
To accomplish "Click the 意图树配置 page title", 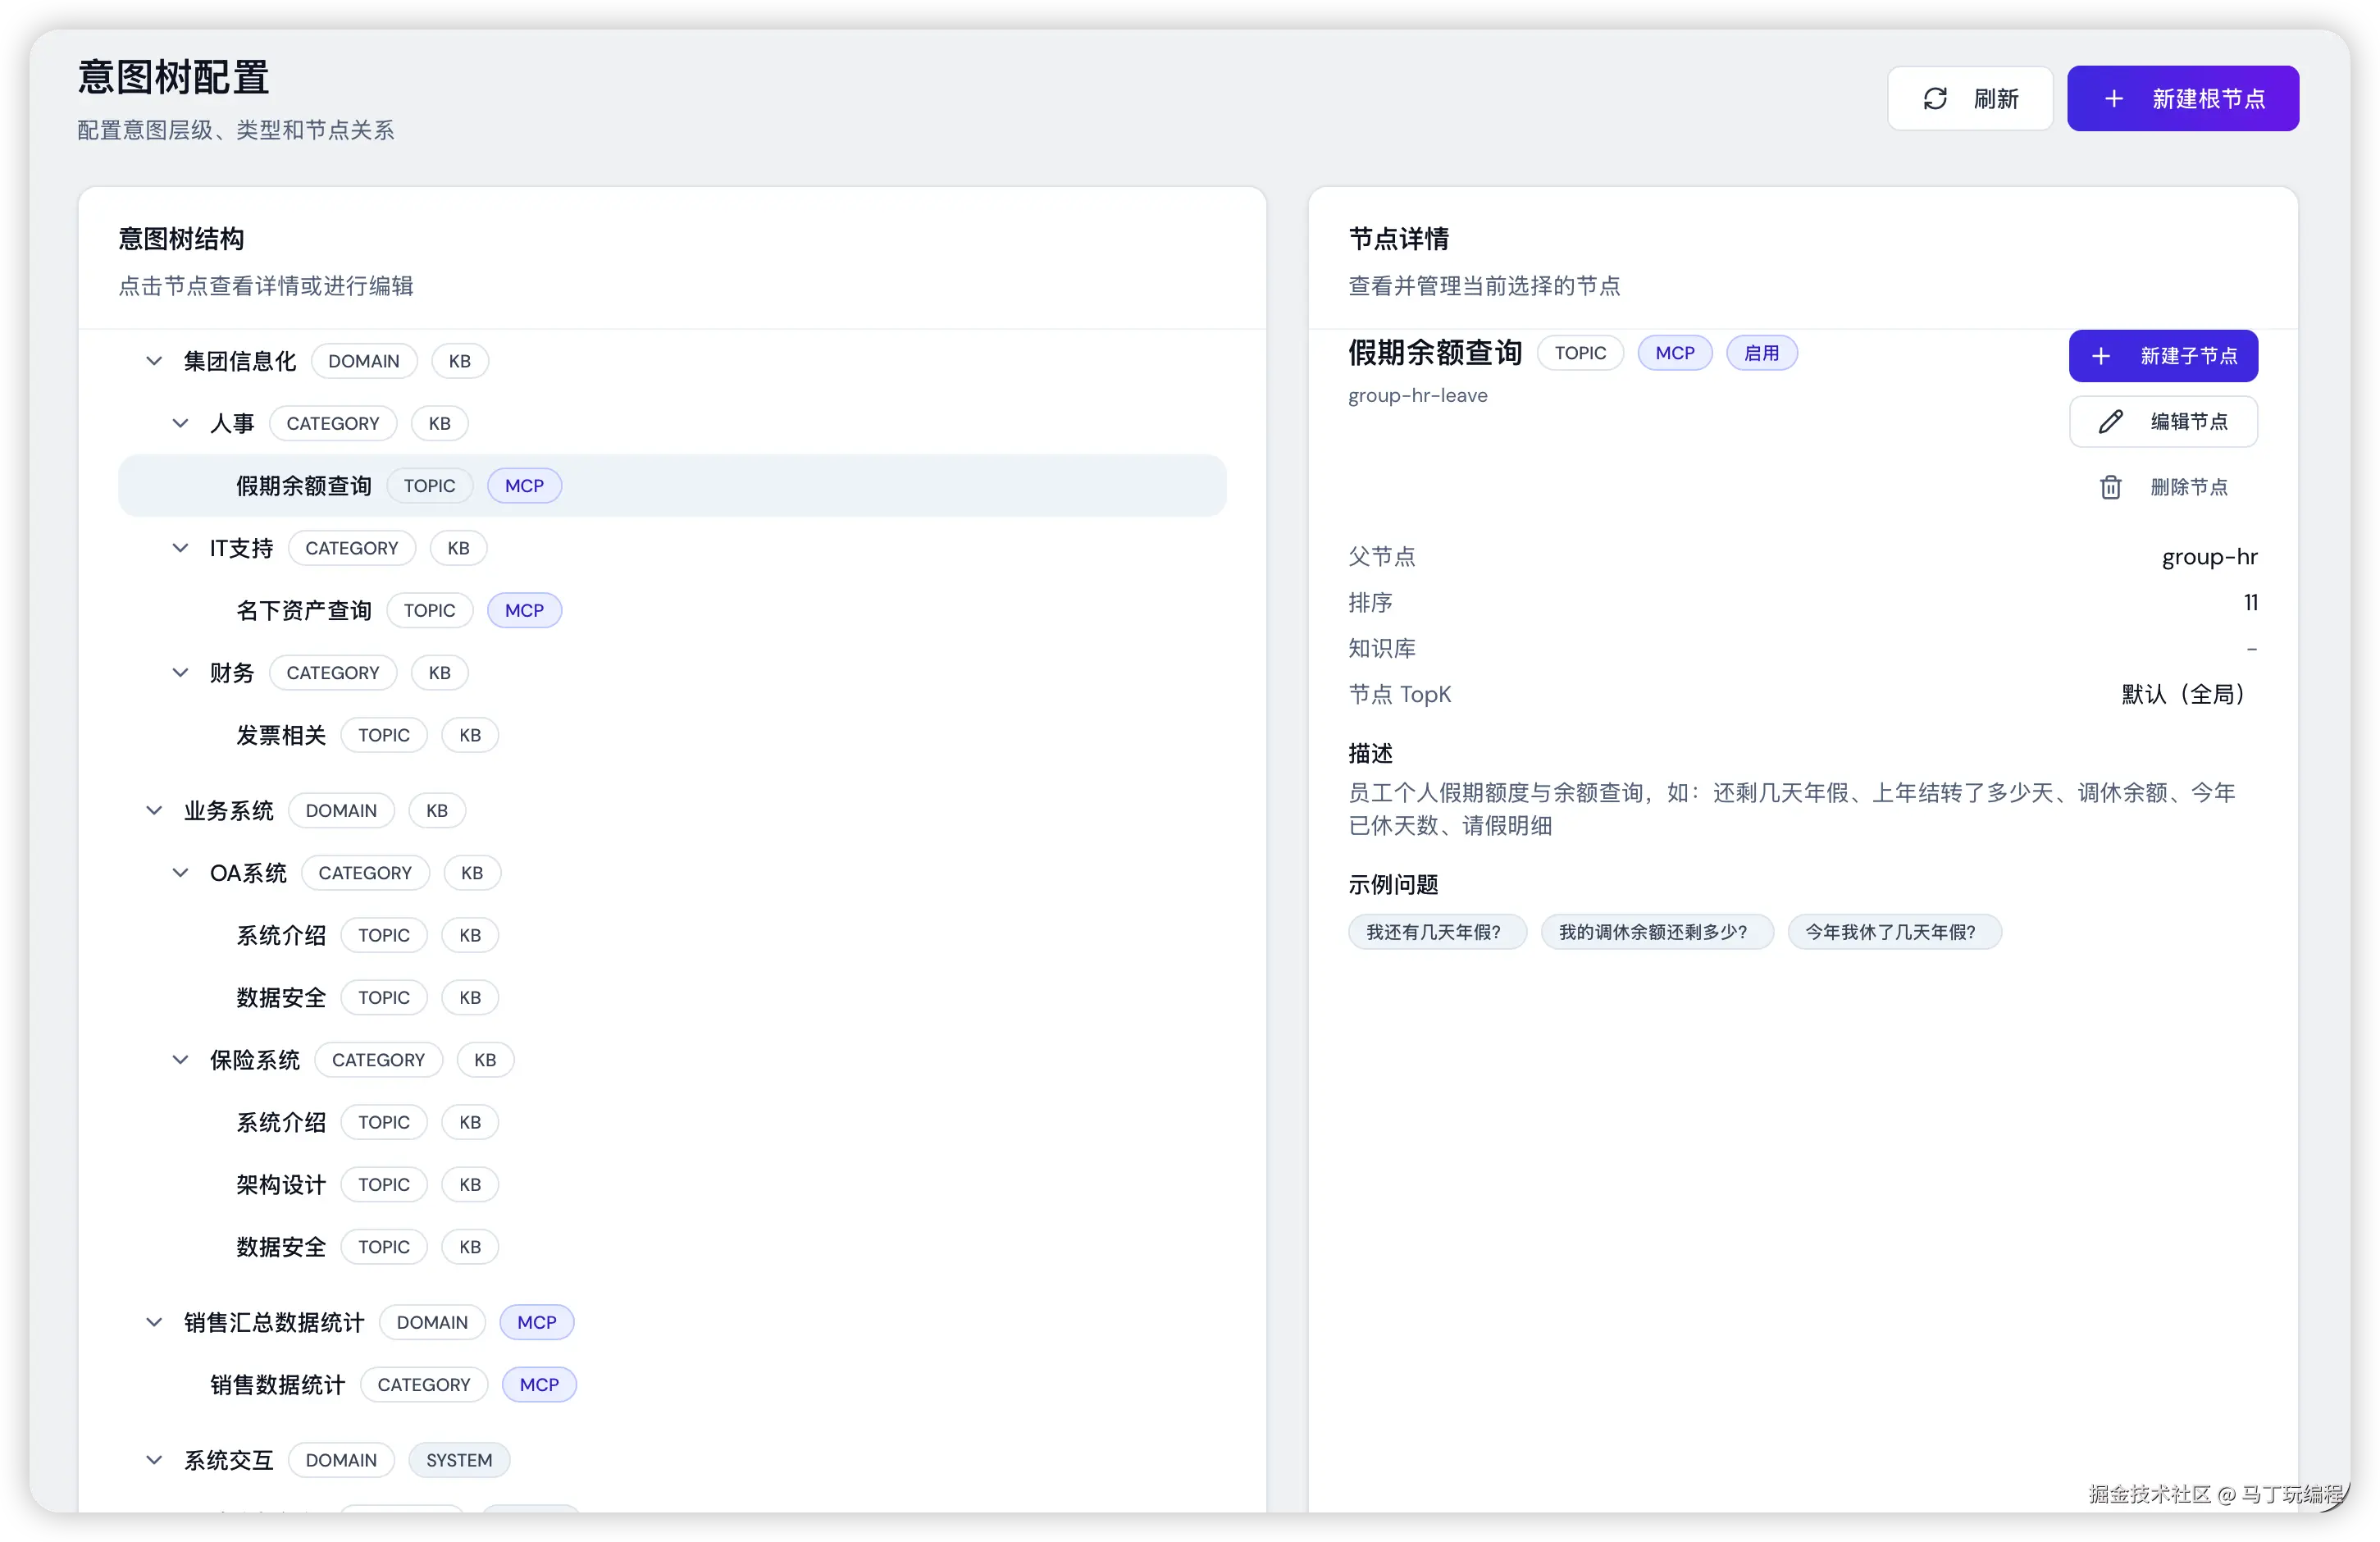I will tap(174, 77).
